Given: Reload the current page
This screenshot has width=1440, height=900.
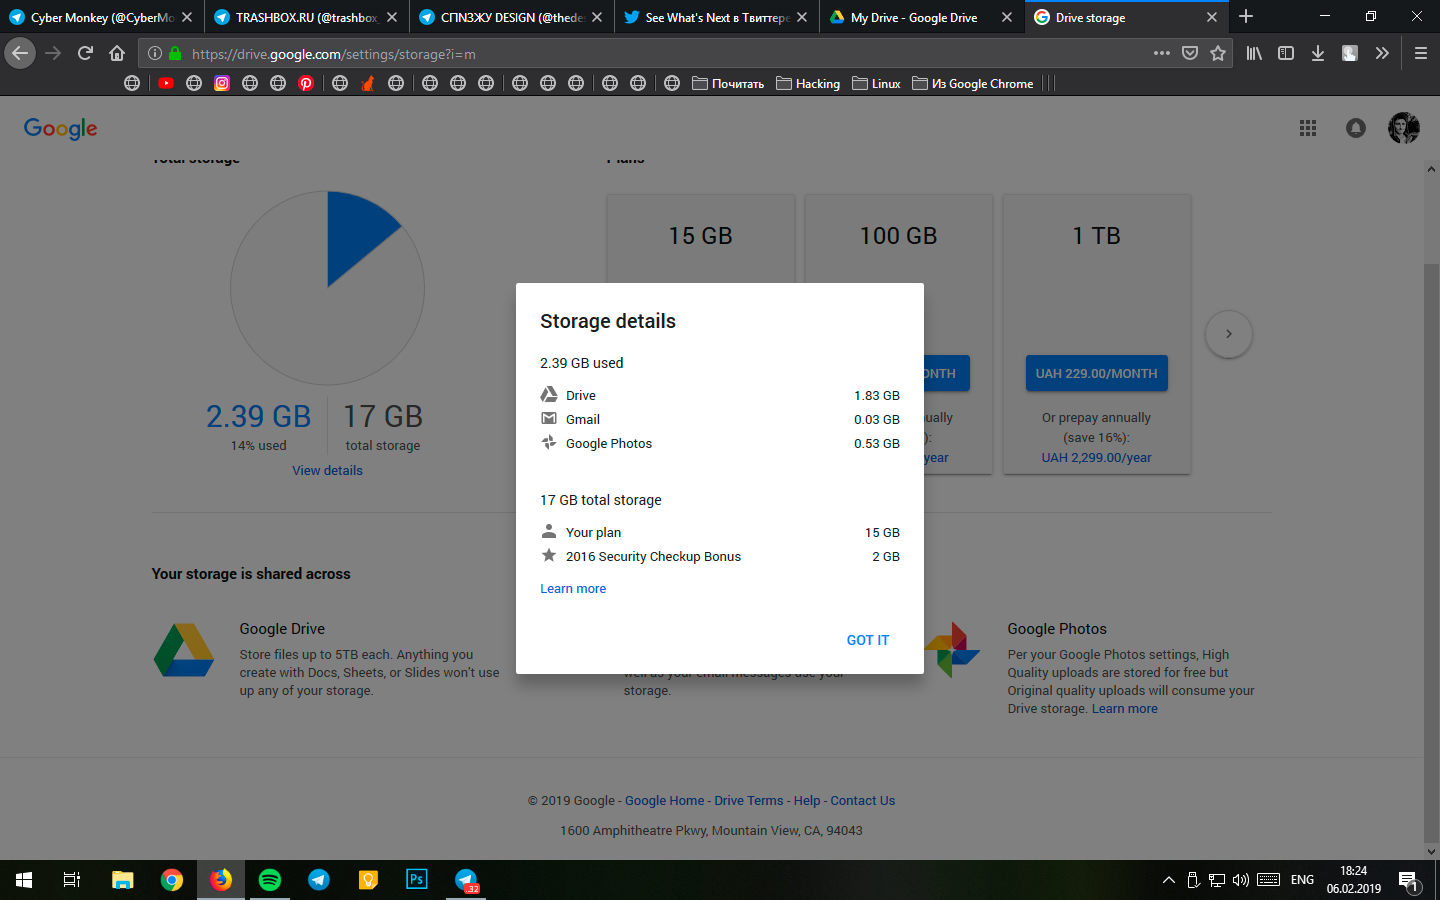Looking at the screenshot, I should click(85, 53).
